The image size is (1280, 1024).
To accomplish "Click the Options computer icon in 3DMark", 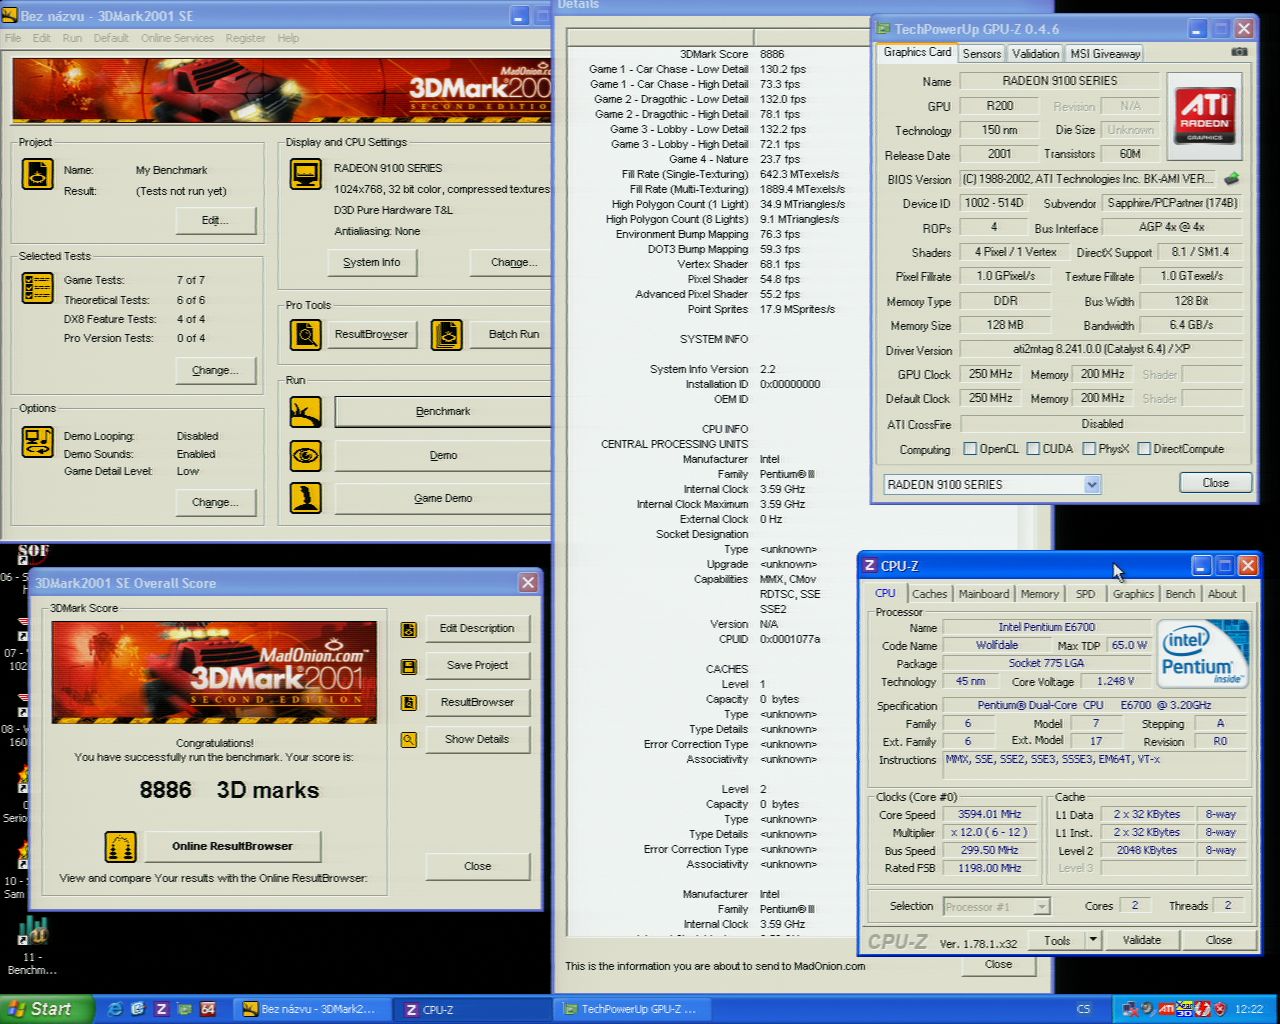I will point(37,442).
